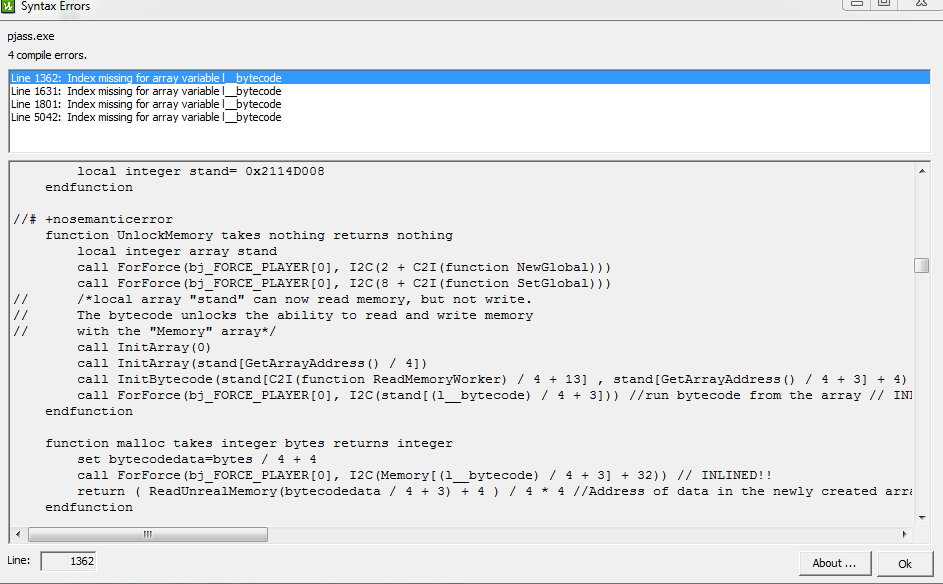Viewport: 943px width, 584px height.
Task: Close the Syntax Errors dialog
Action: (920, 4)
